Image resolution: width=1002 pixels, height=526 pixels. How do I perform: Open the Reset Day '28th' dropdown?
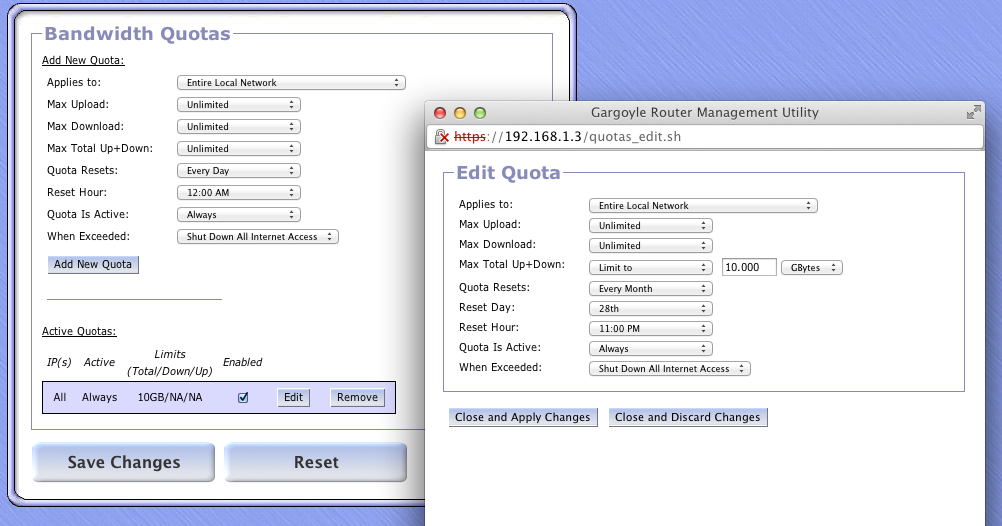[x=651, y=309]
